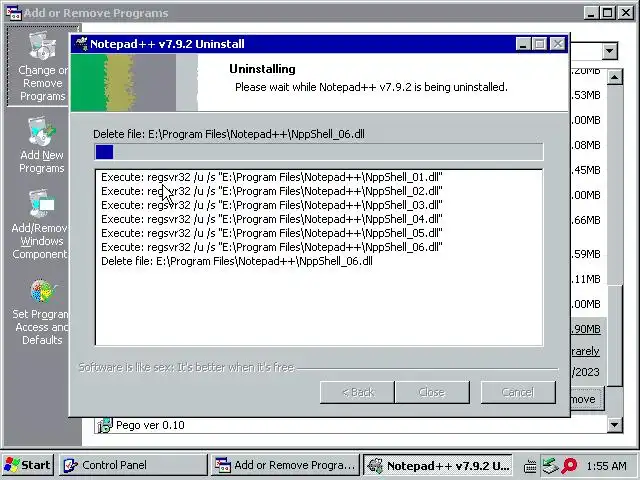Click the Back button in uninstaller
Viewport: 640px width, 480px height.
pyautogui.click(x=357, y=392)
